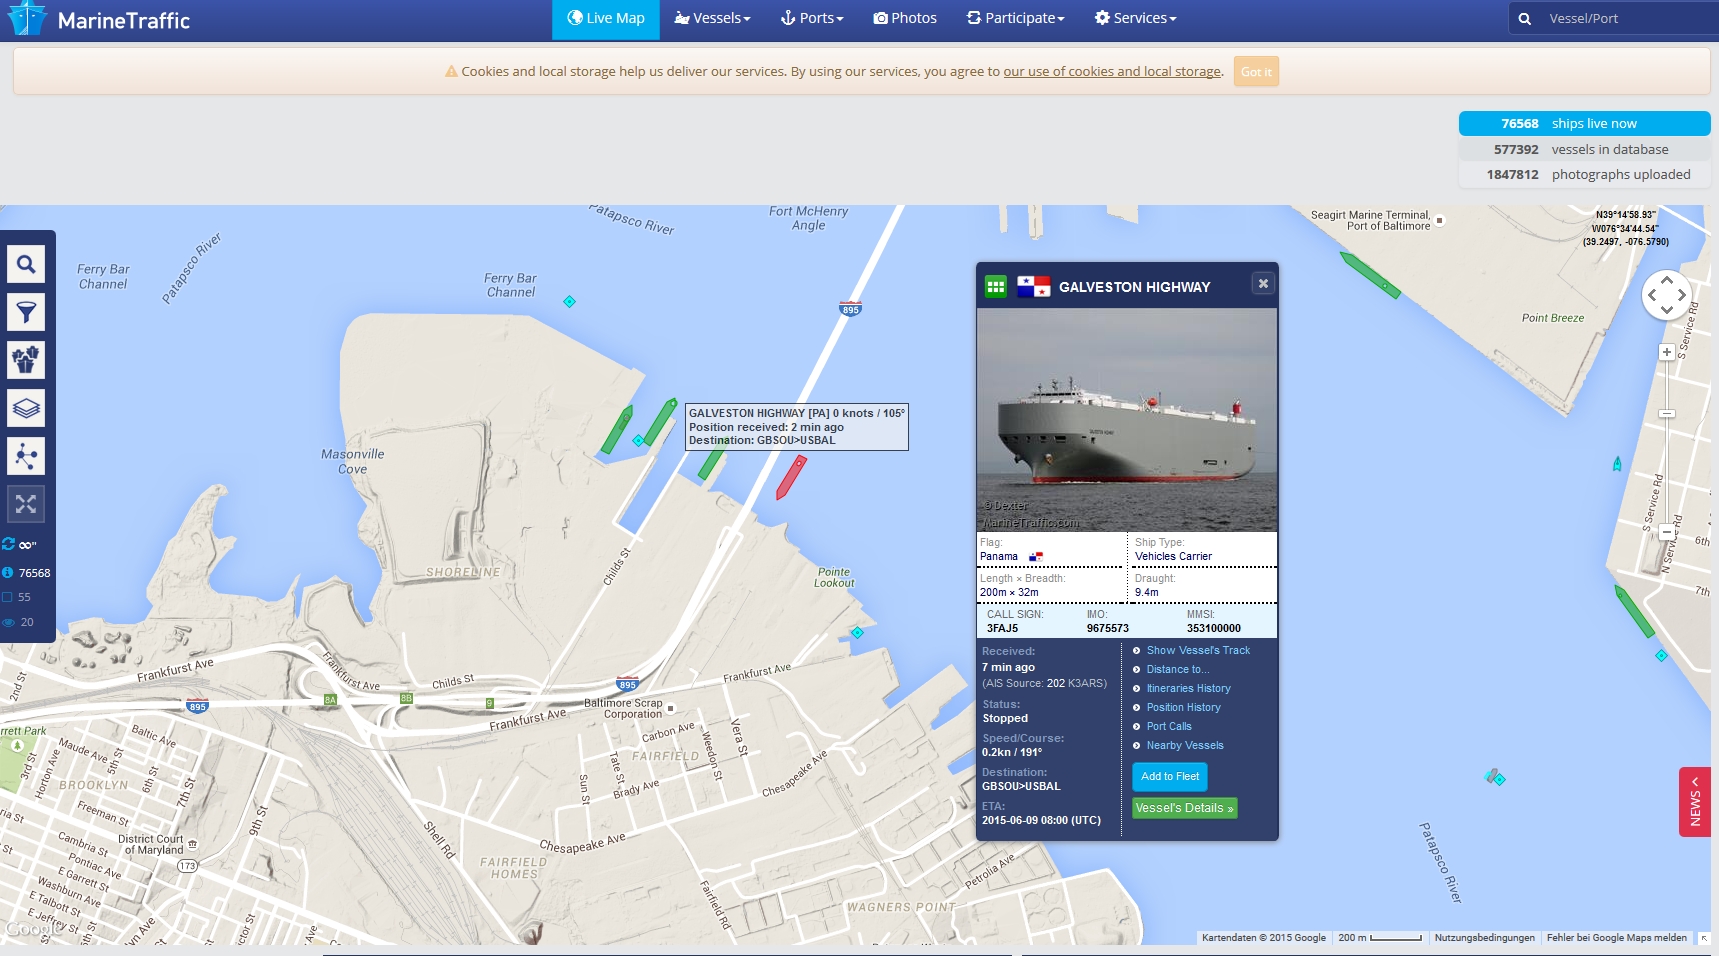Click the photographs uploaded counter
This screenshot has height=956, width=1719.
pos(1585,174)
